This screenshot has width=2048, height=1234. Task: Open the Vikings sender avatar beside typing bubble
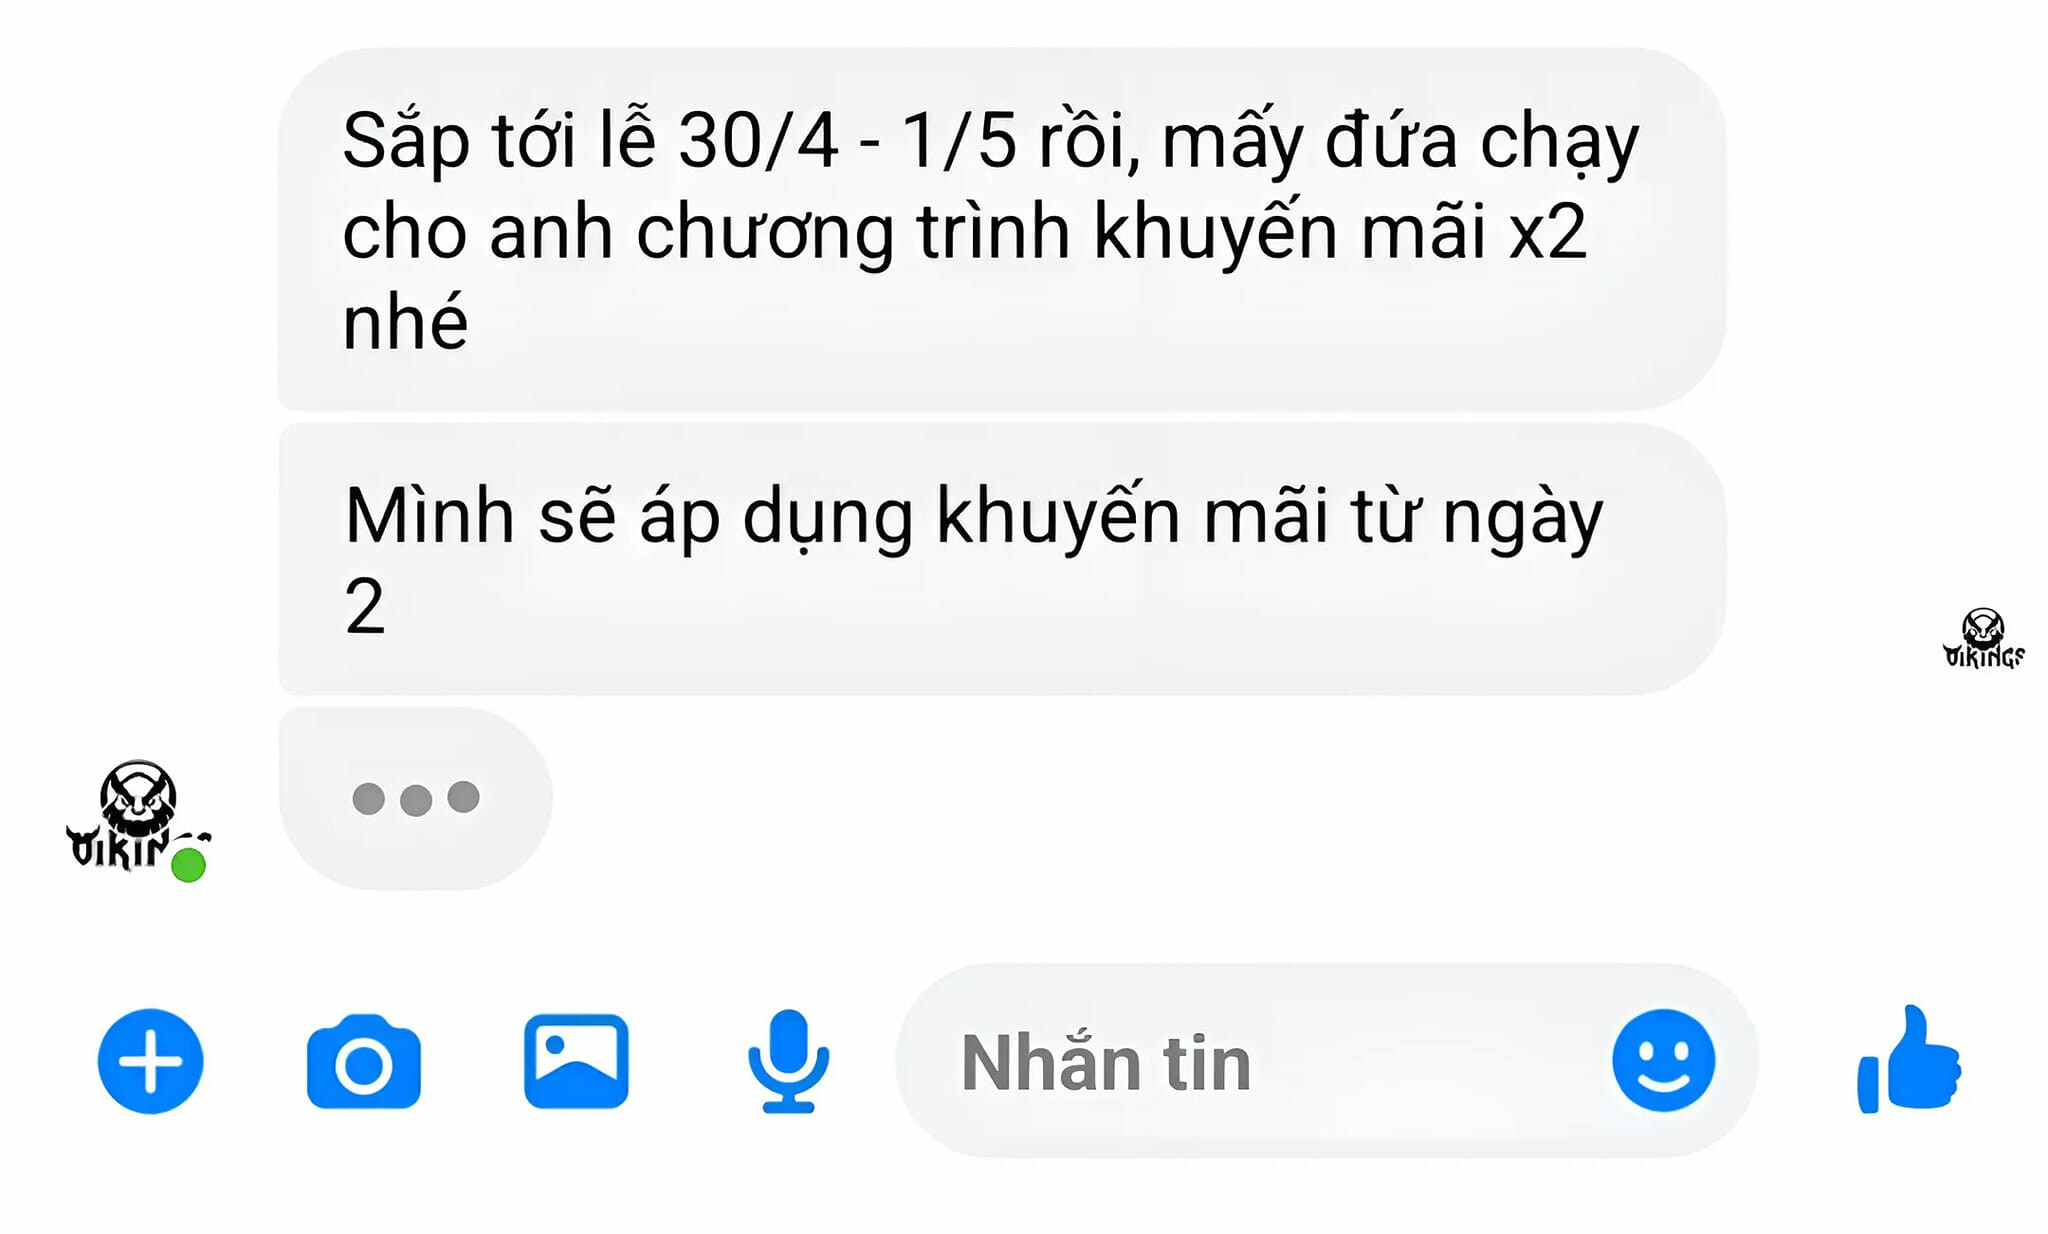[138, 817]
